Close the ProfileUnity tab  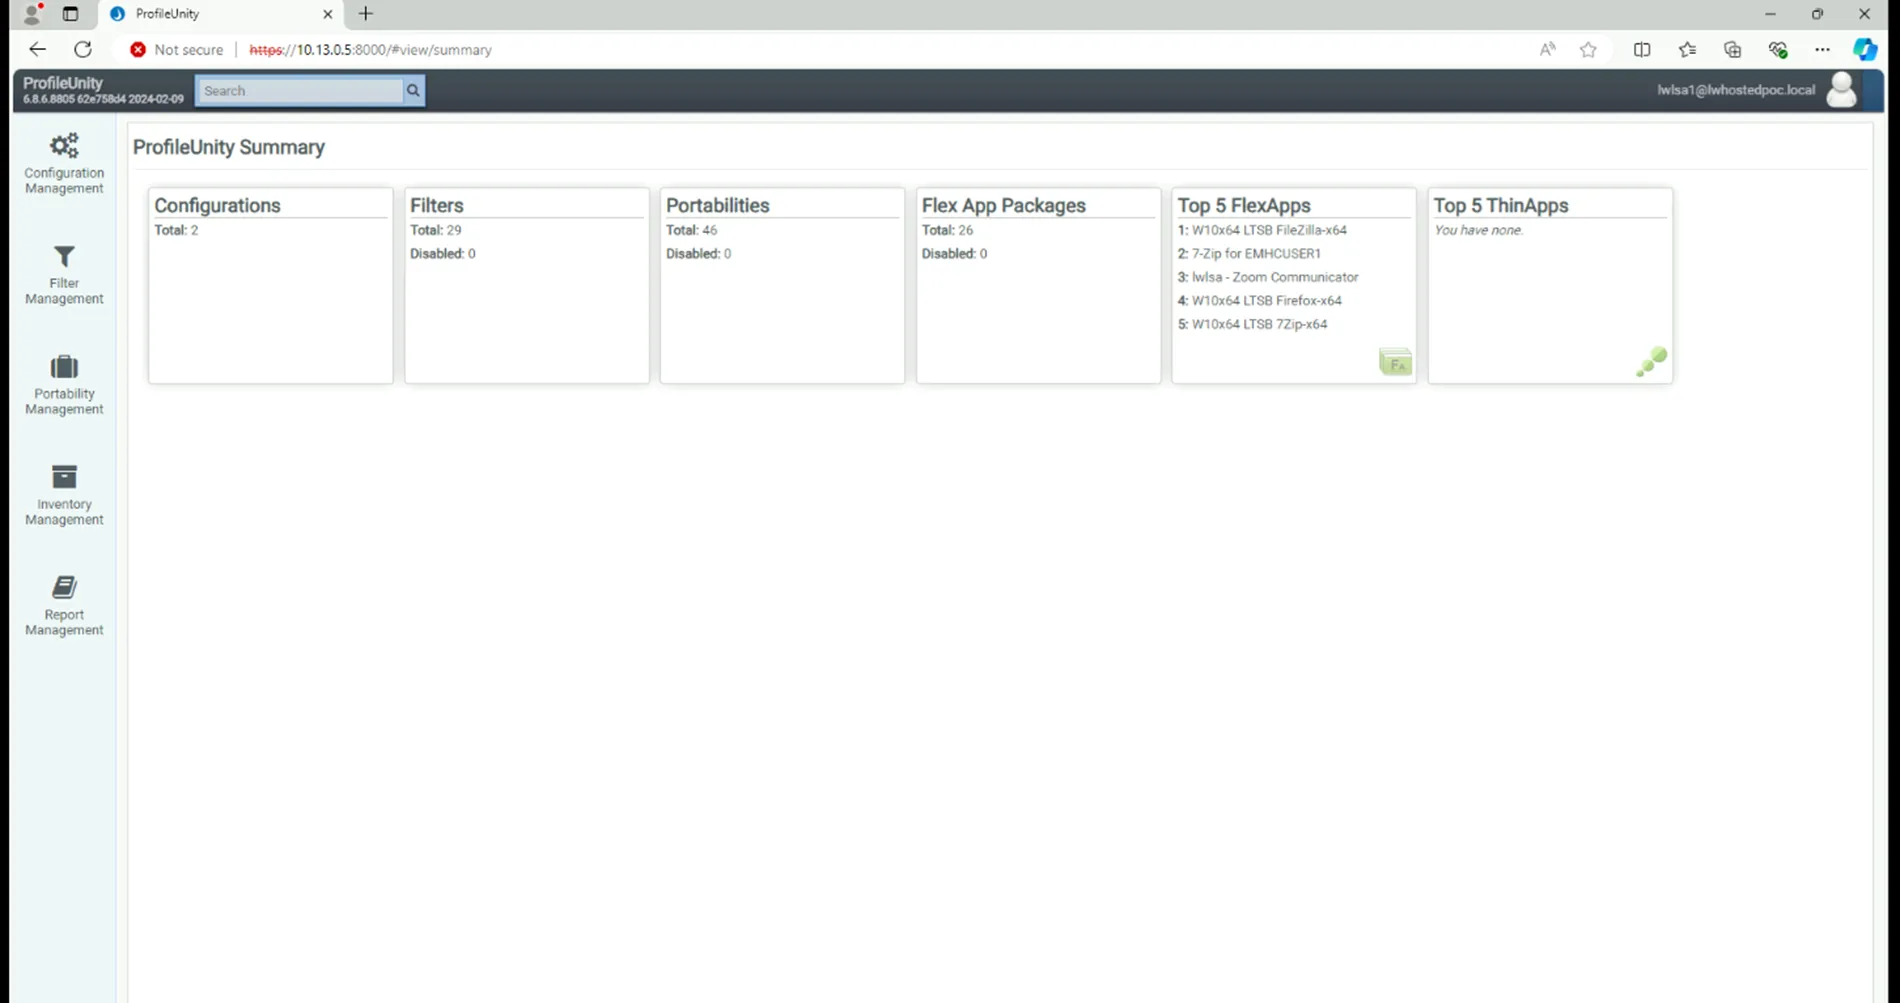tap(327, 14)
